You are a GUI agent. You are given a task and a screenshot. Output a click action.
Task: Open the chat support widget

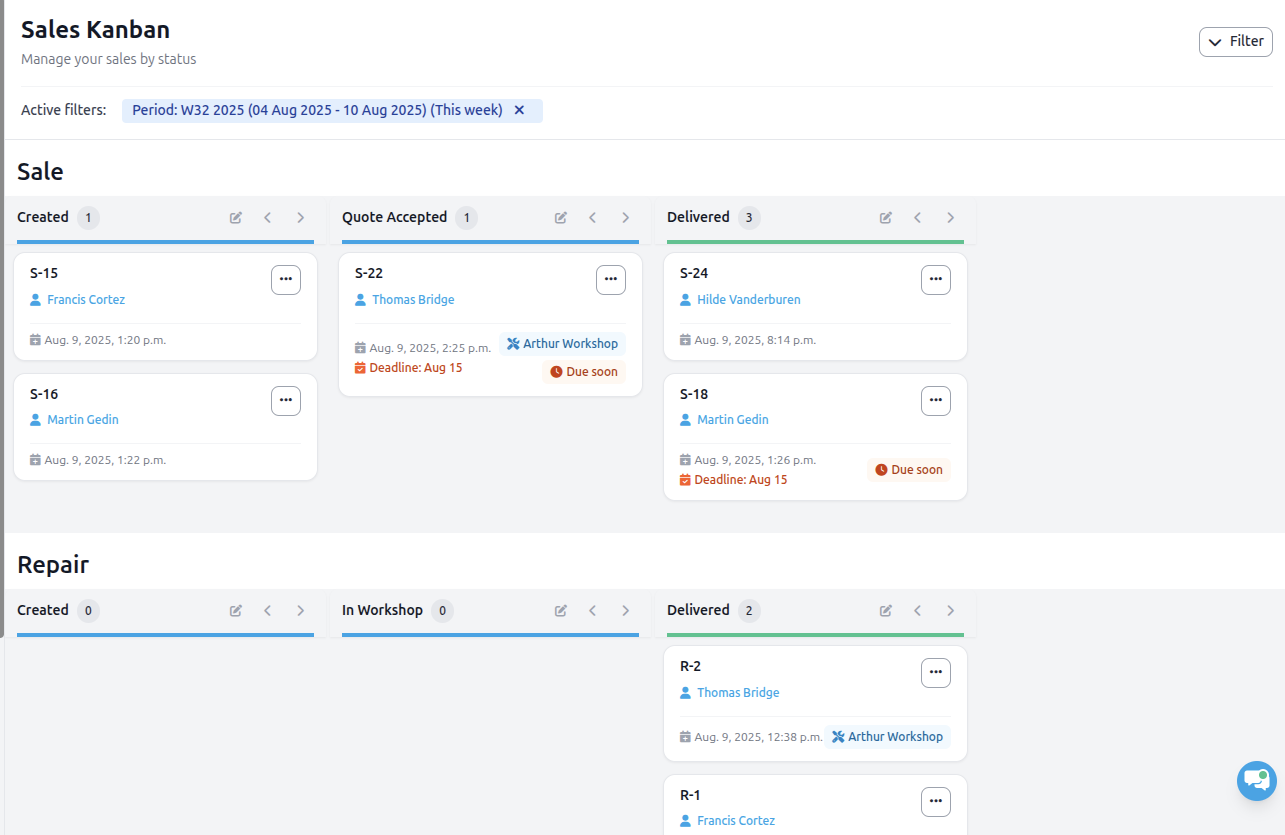pyautogui.click(x=1256, y=781)
